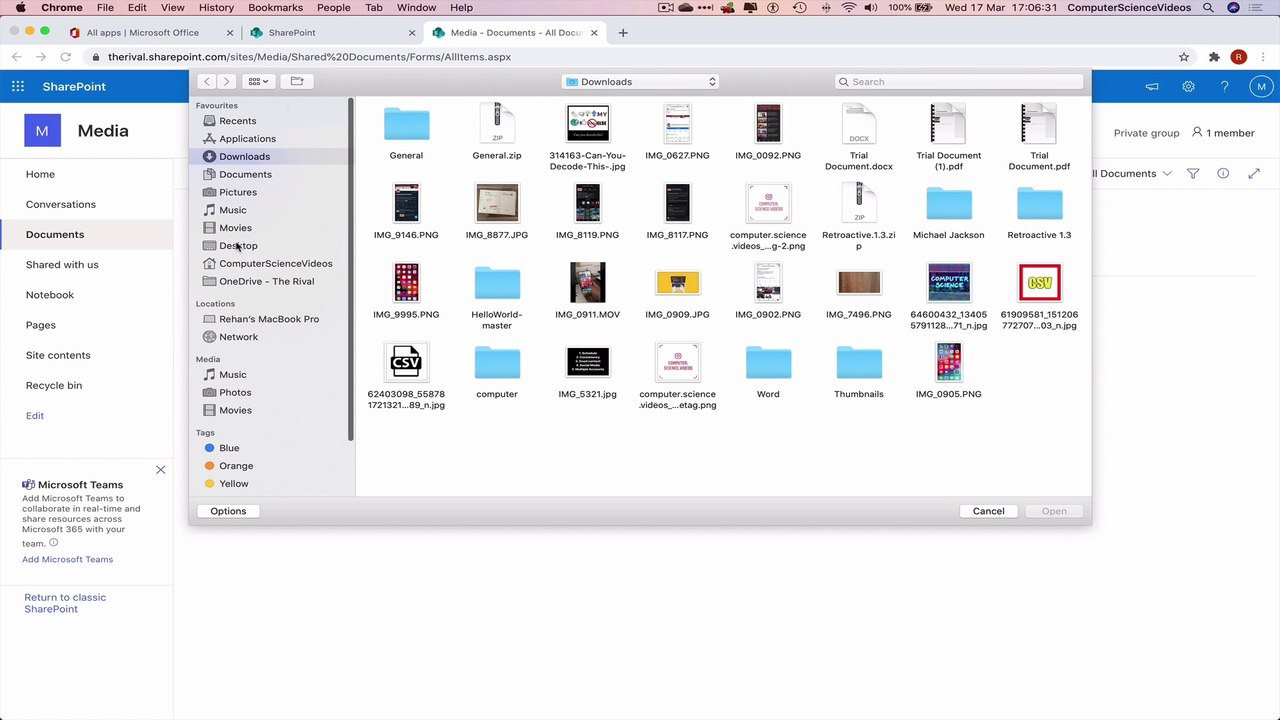Click the Options button
The image size is (1280, 720).
(228, 511)
